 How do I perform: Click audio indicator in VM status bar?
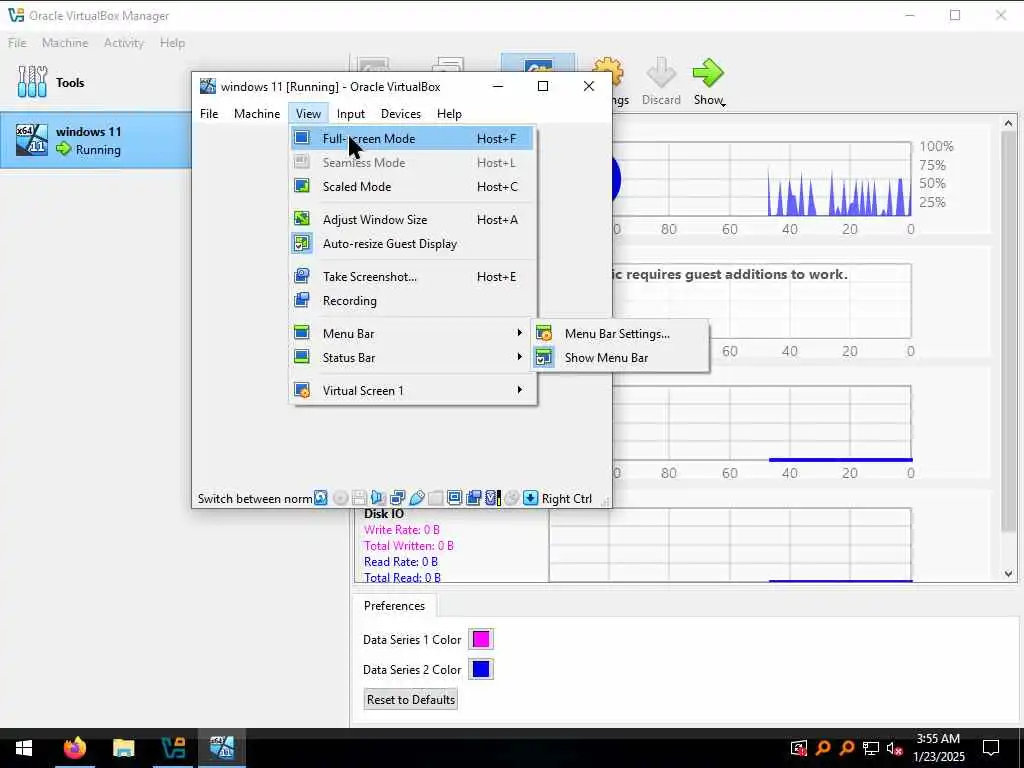(378, 498)
